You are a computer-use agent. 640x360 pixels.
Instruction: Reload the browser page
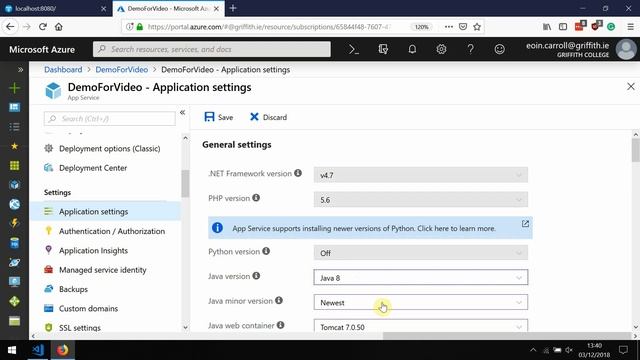click(42, 27)
